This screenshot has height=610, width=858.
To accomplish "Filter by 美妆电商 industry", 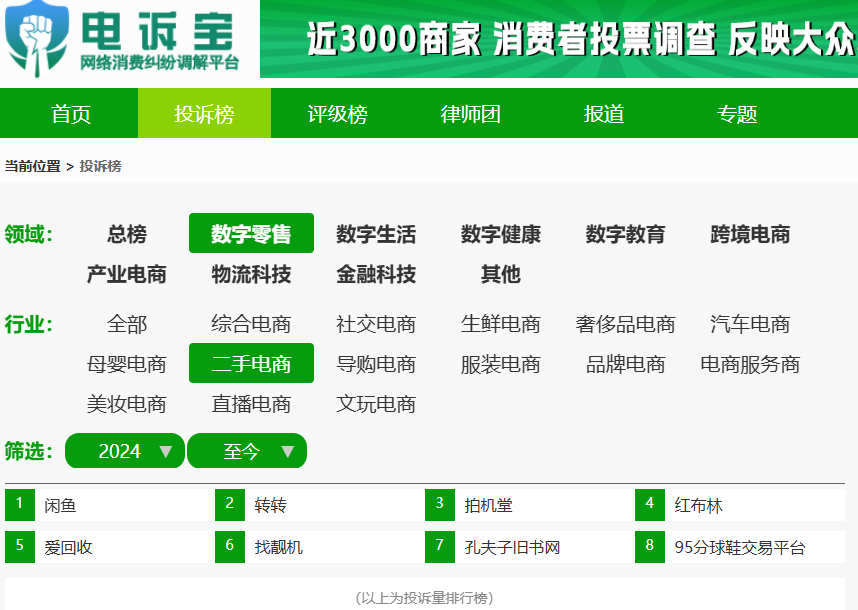I will coord(126,404).
